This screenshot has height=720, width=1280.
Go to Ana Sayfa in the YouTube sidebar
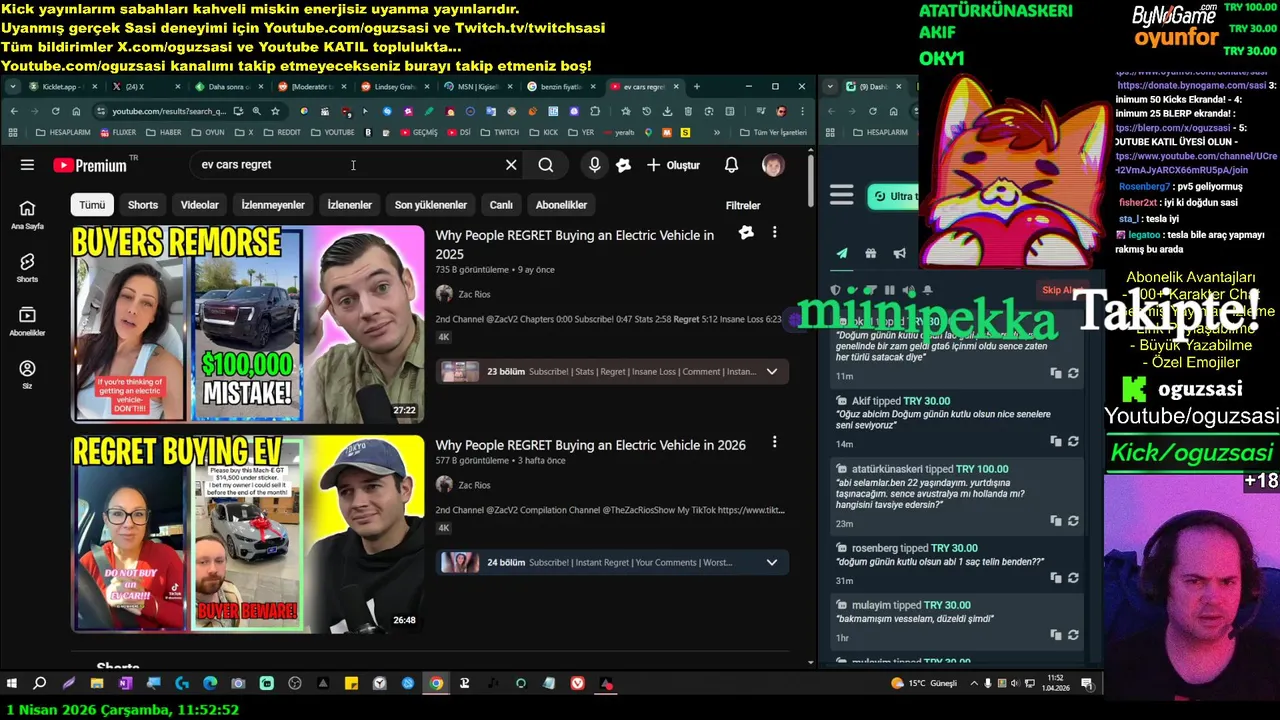coord(27,214)
